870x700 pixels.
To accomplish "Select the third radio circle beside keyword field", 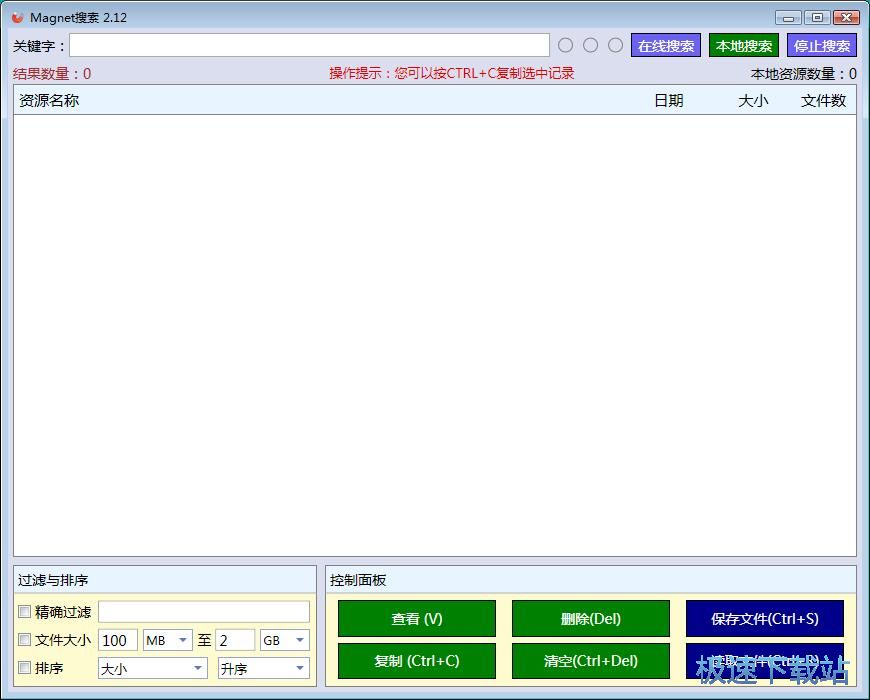I will [616, 45].
